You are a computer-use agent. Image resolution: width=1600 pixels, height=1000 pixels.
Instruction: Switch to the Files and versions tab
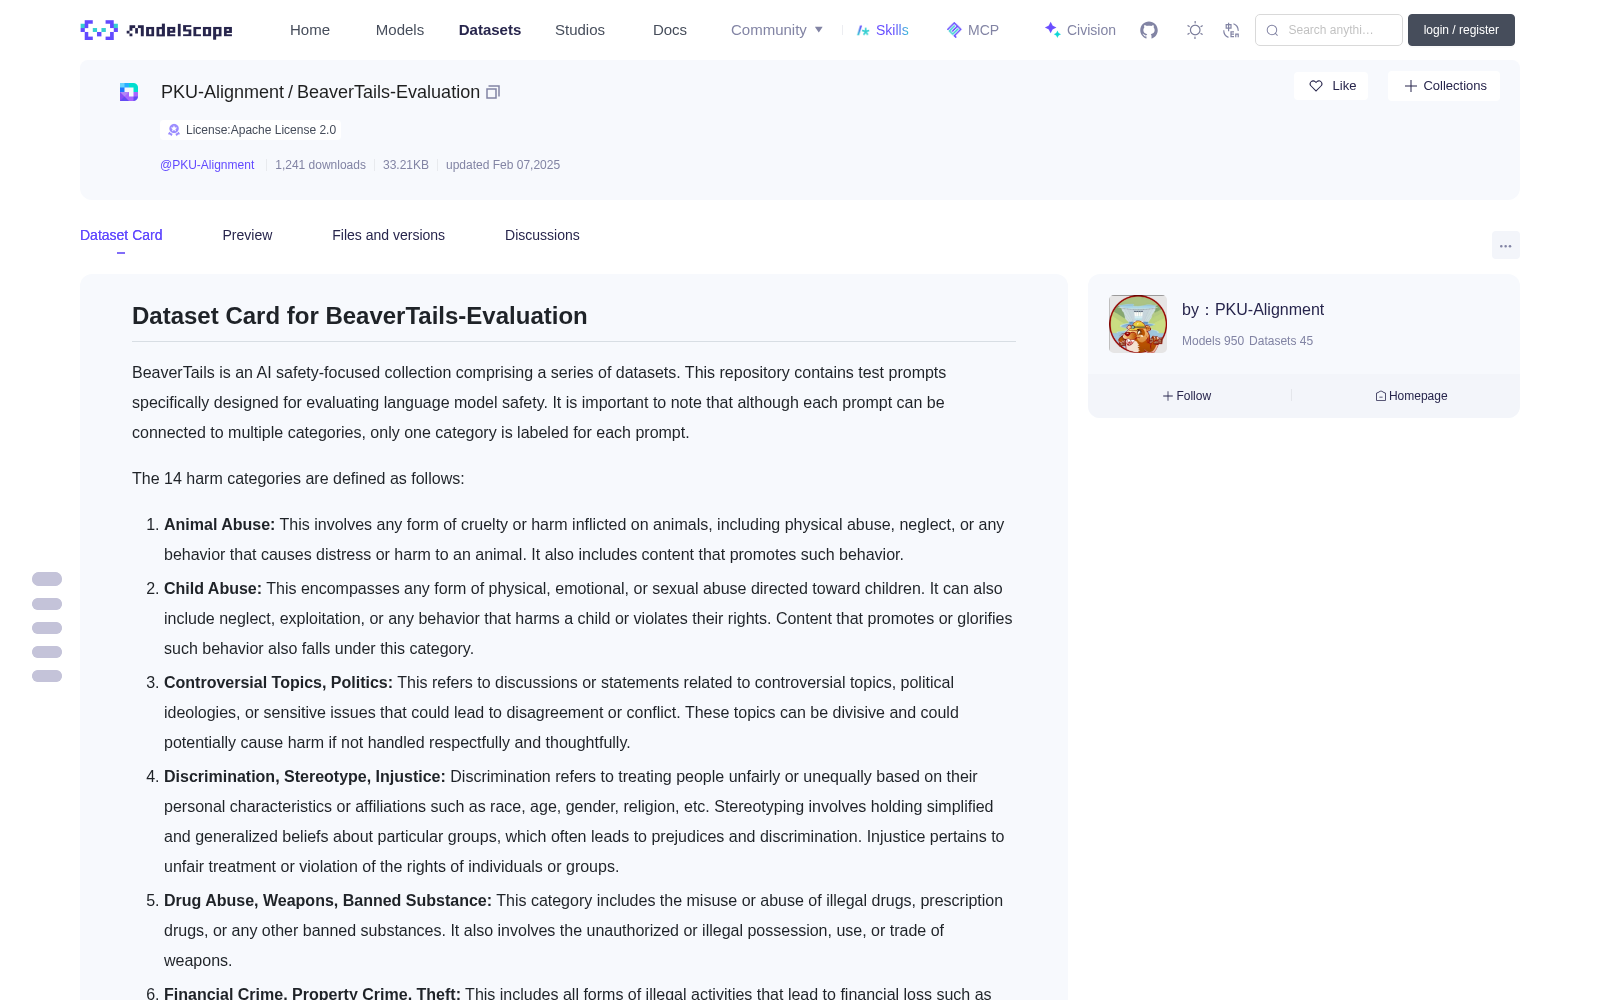388,235
